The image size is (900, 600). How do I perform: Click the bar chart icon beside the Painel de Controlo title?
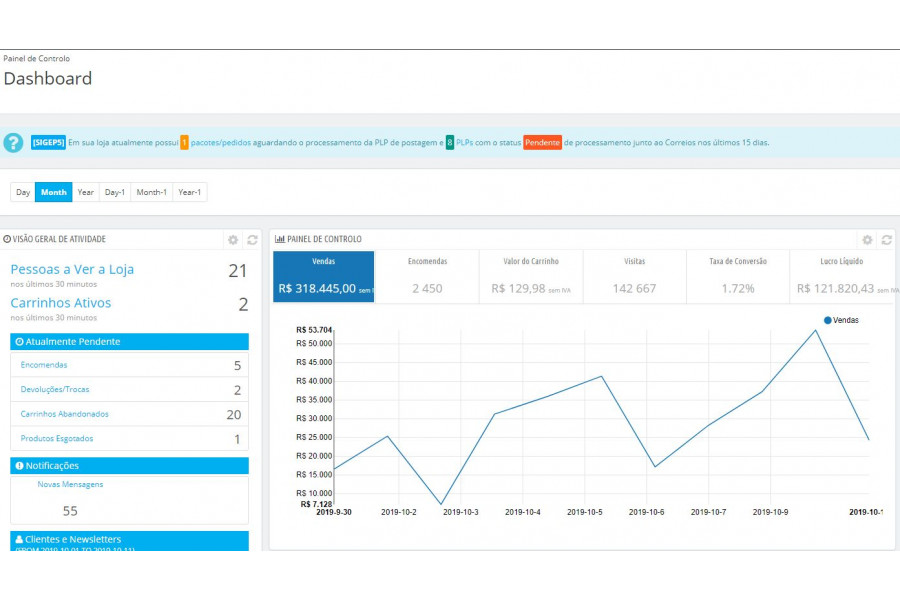tap(280, 239)
